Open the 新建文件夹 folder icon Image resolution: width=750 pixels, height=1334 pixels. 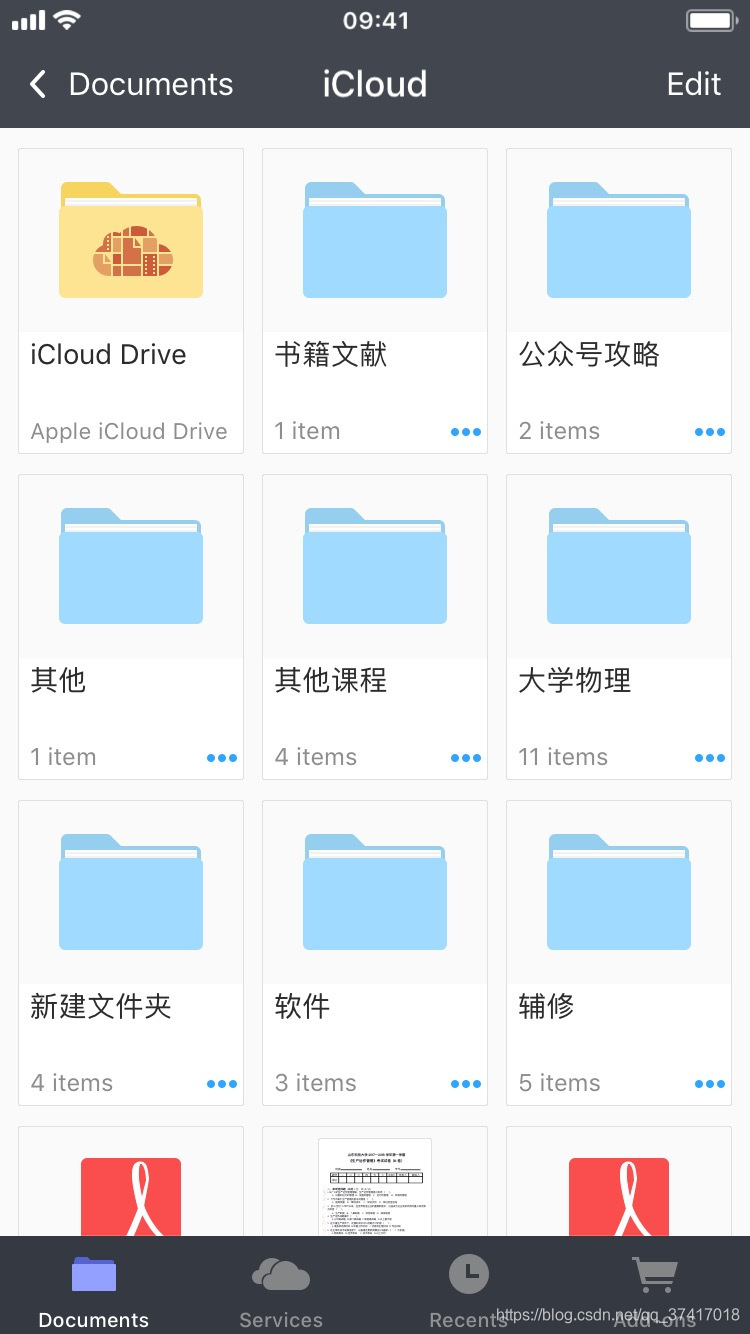131,892
